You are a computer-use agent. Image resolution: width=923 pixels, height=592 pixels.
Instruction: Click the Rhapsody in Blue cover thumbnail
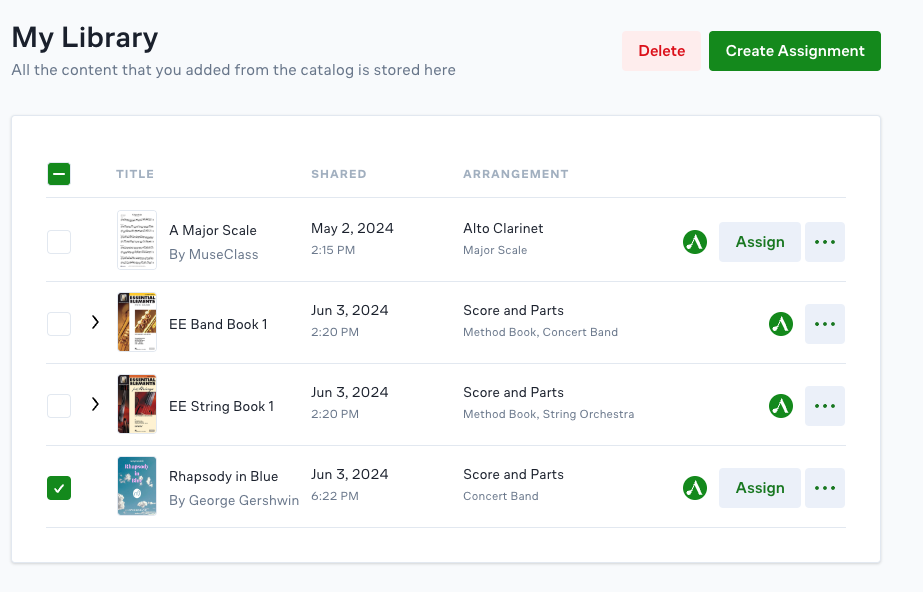pos(136,487)
